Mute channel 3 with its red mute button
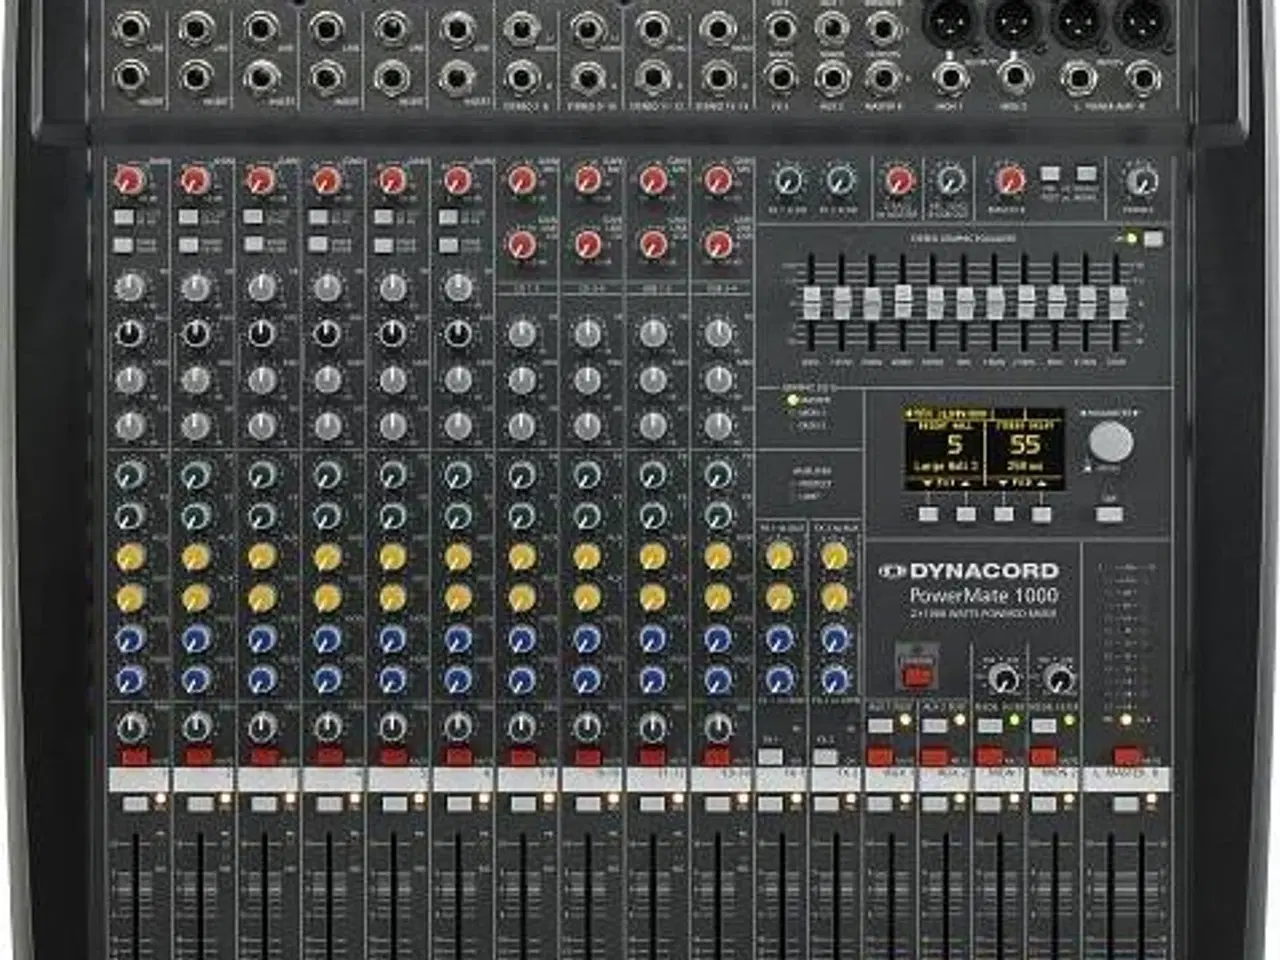Image resolution: width=1280 pixels, height=960 pixels. point(264,757)
